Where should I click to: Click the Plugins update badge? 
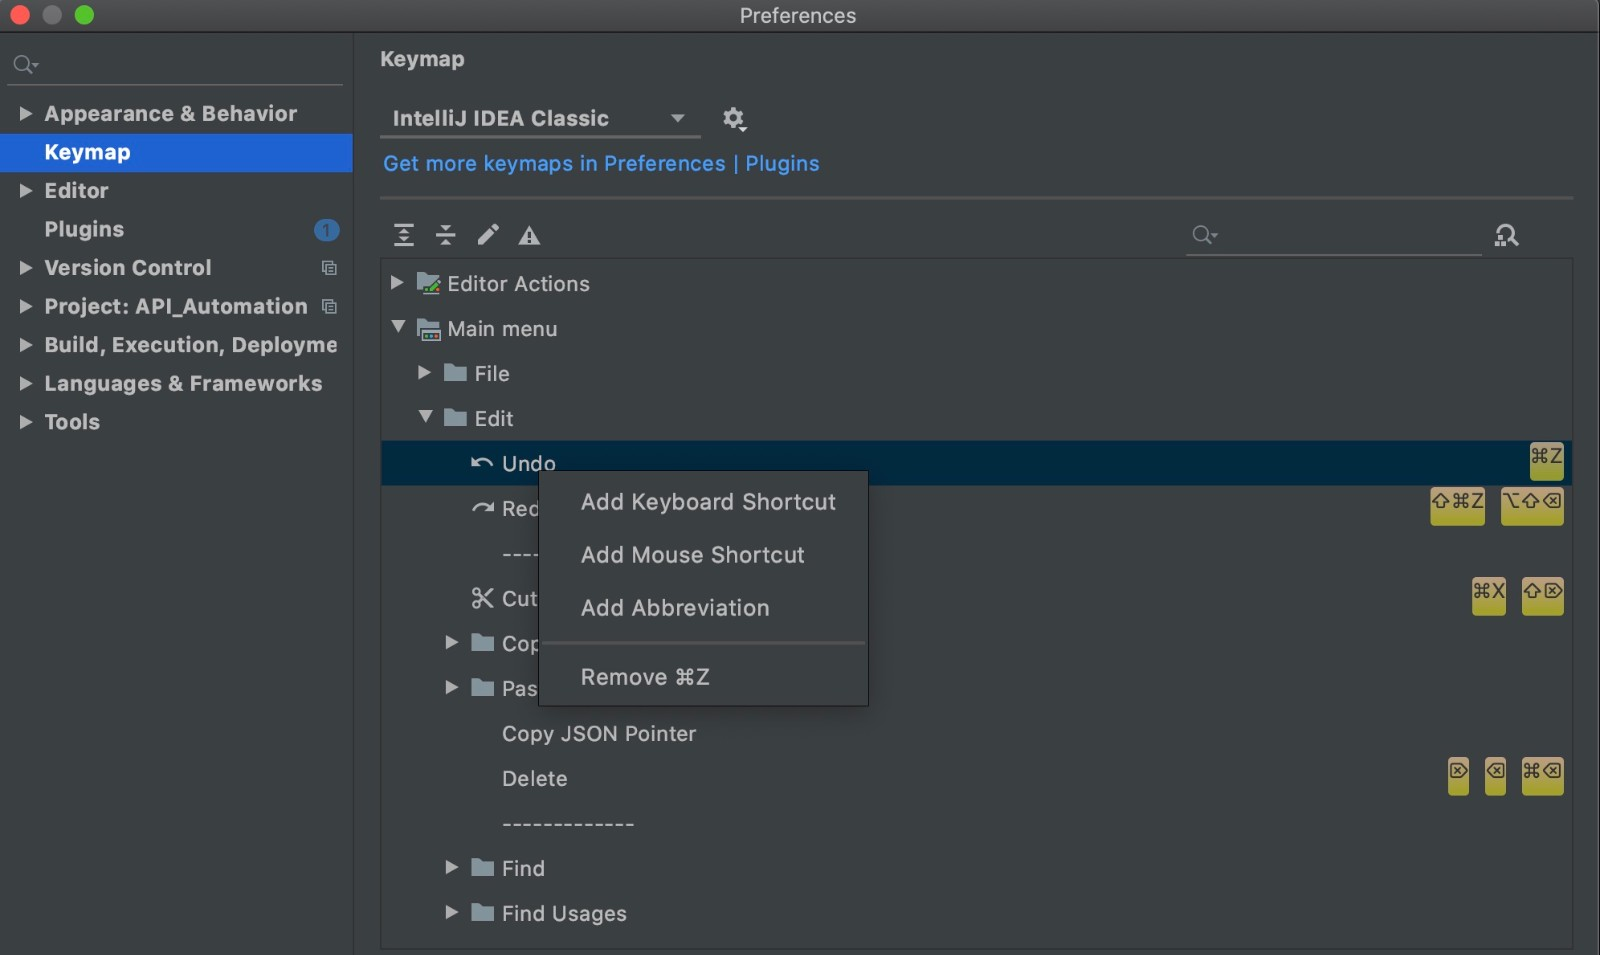(x=326, y=230)
